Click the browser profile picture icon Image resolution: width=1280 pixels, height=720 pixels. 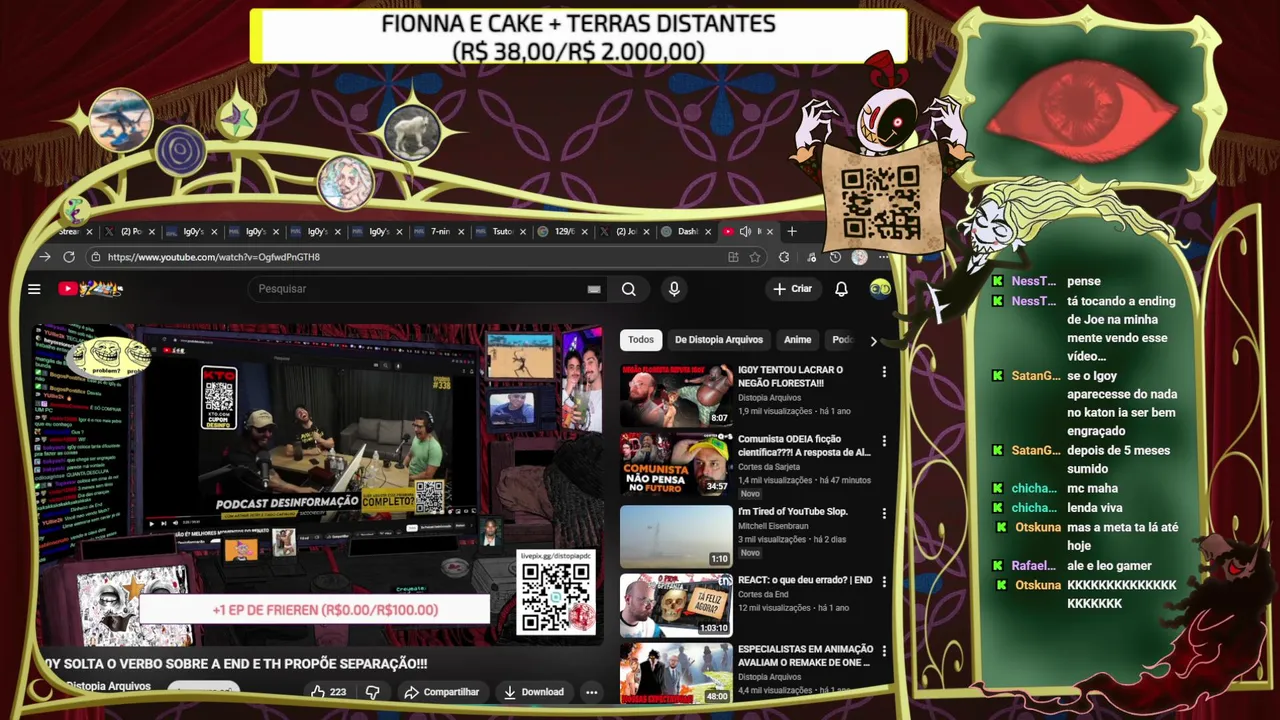click(859, 257)
